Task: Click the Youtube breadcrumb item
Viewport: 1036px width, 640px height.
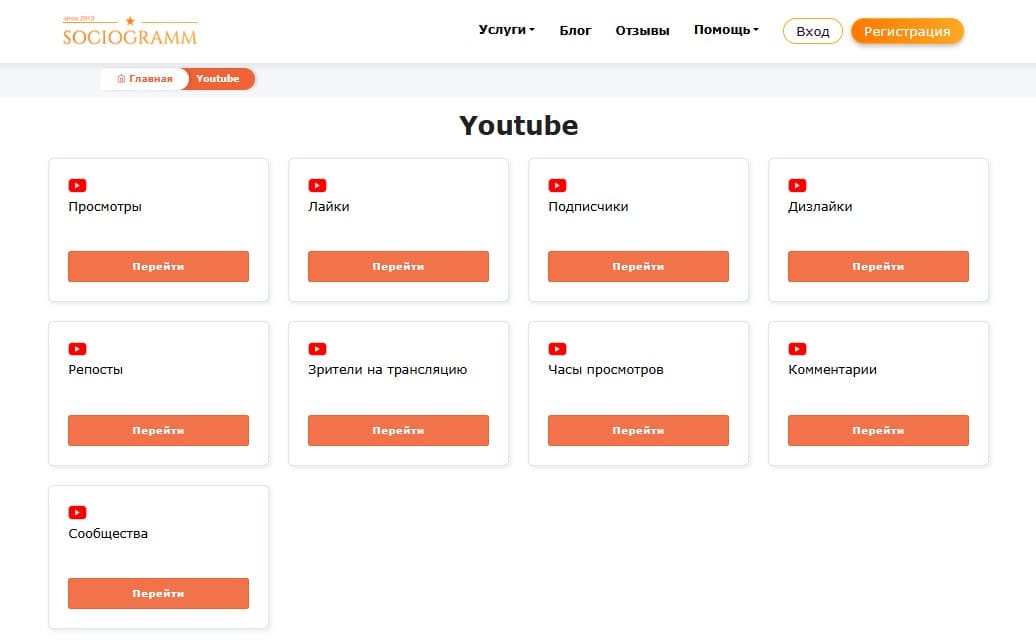Action: [217, 79]
